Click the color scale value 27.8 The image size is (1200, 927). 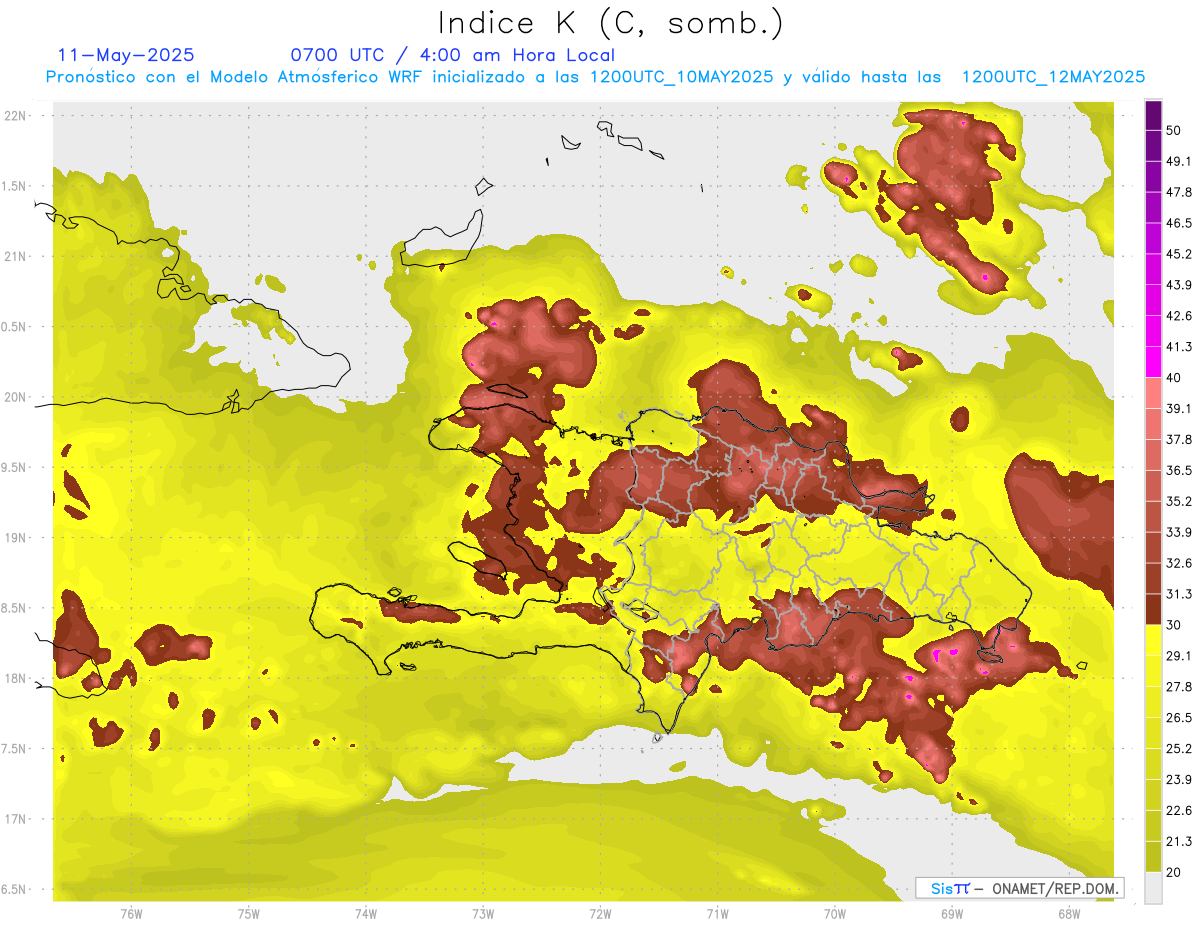point(1178,686)
